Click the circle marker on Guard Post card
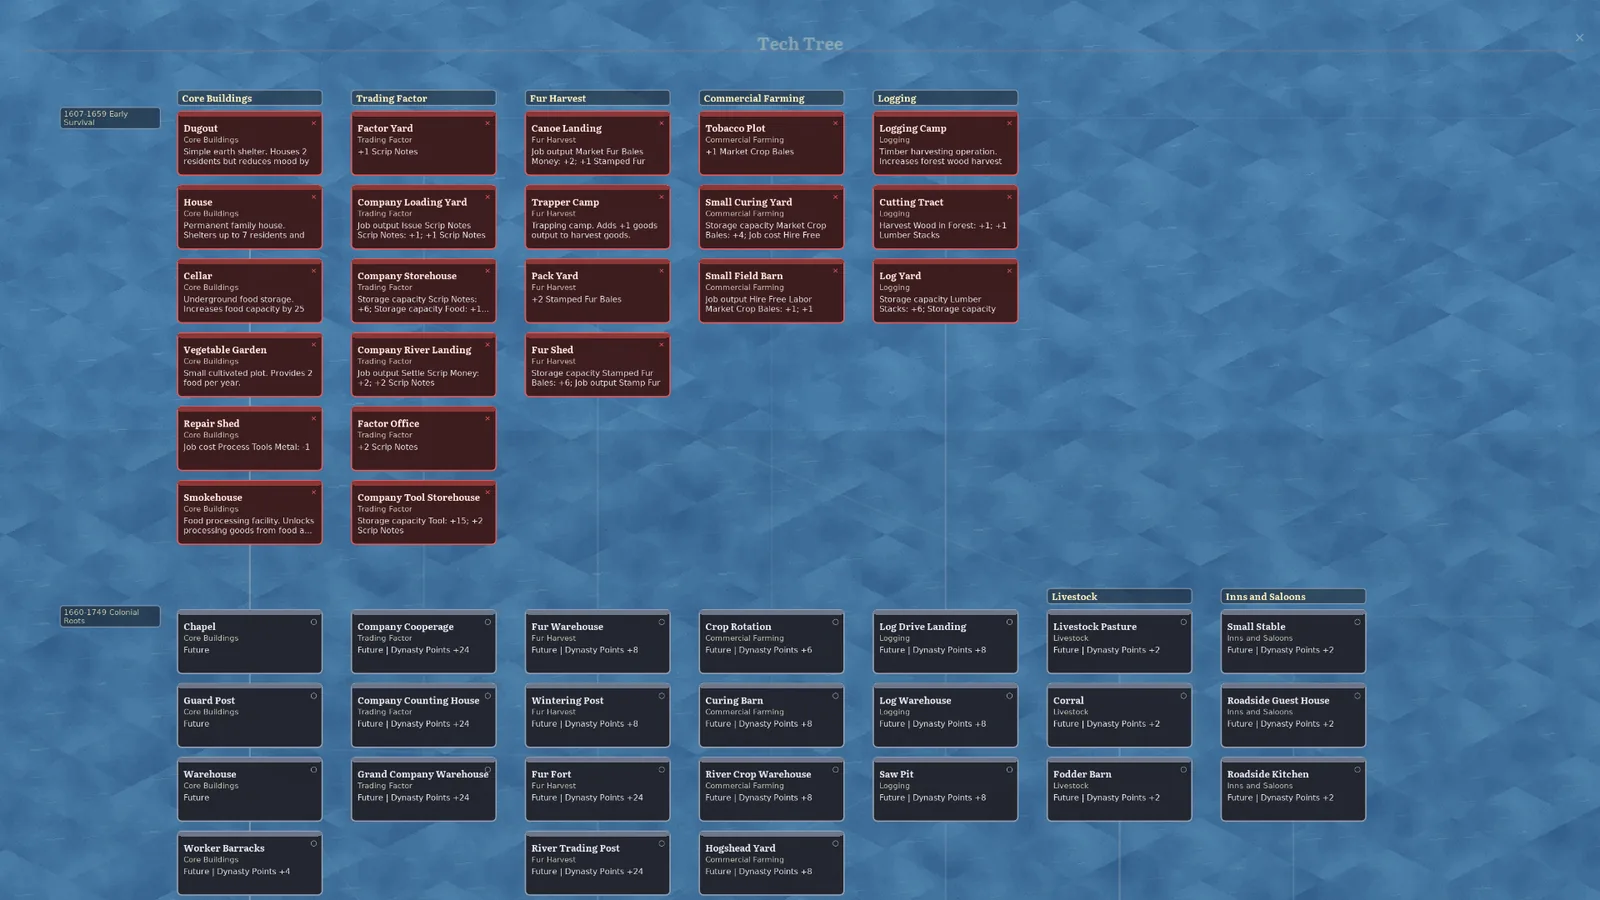 tap(314, 696)
